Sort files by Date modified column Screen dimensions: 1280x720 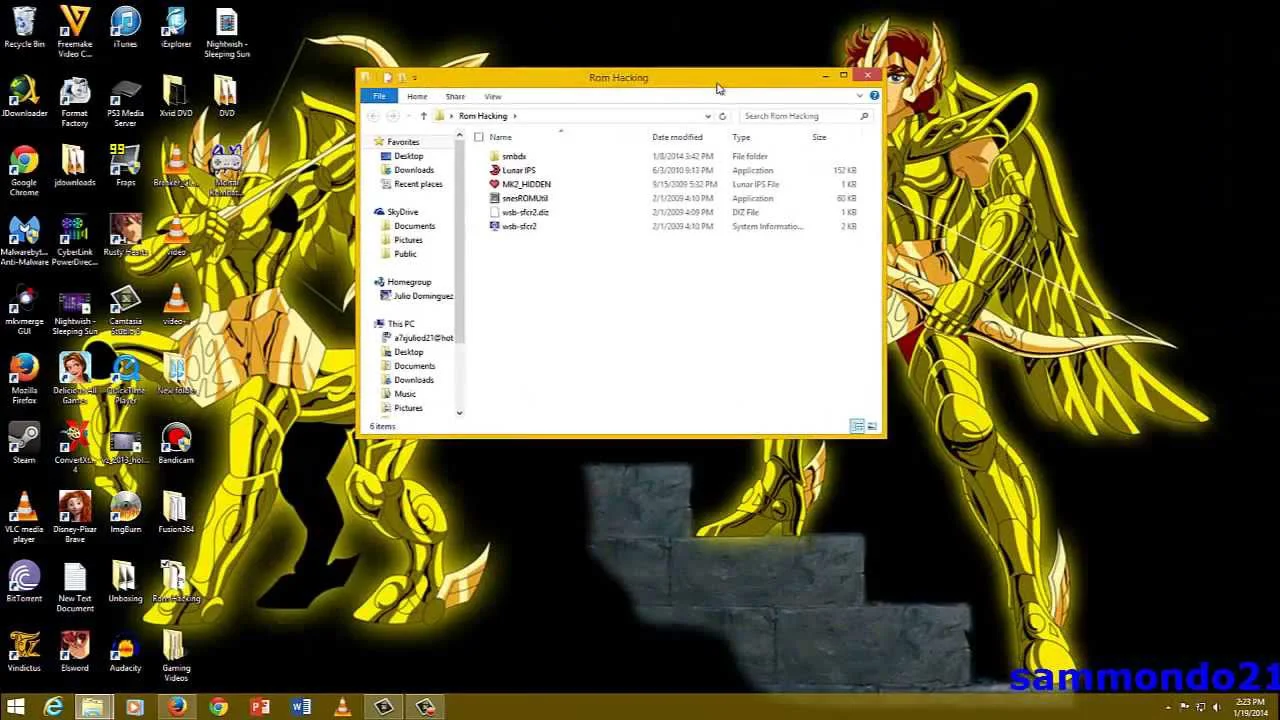677,137
